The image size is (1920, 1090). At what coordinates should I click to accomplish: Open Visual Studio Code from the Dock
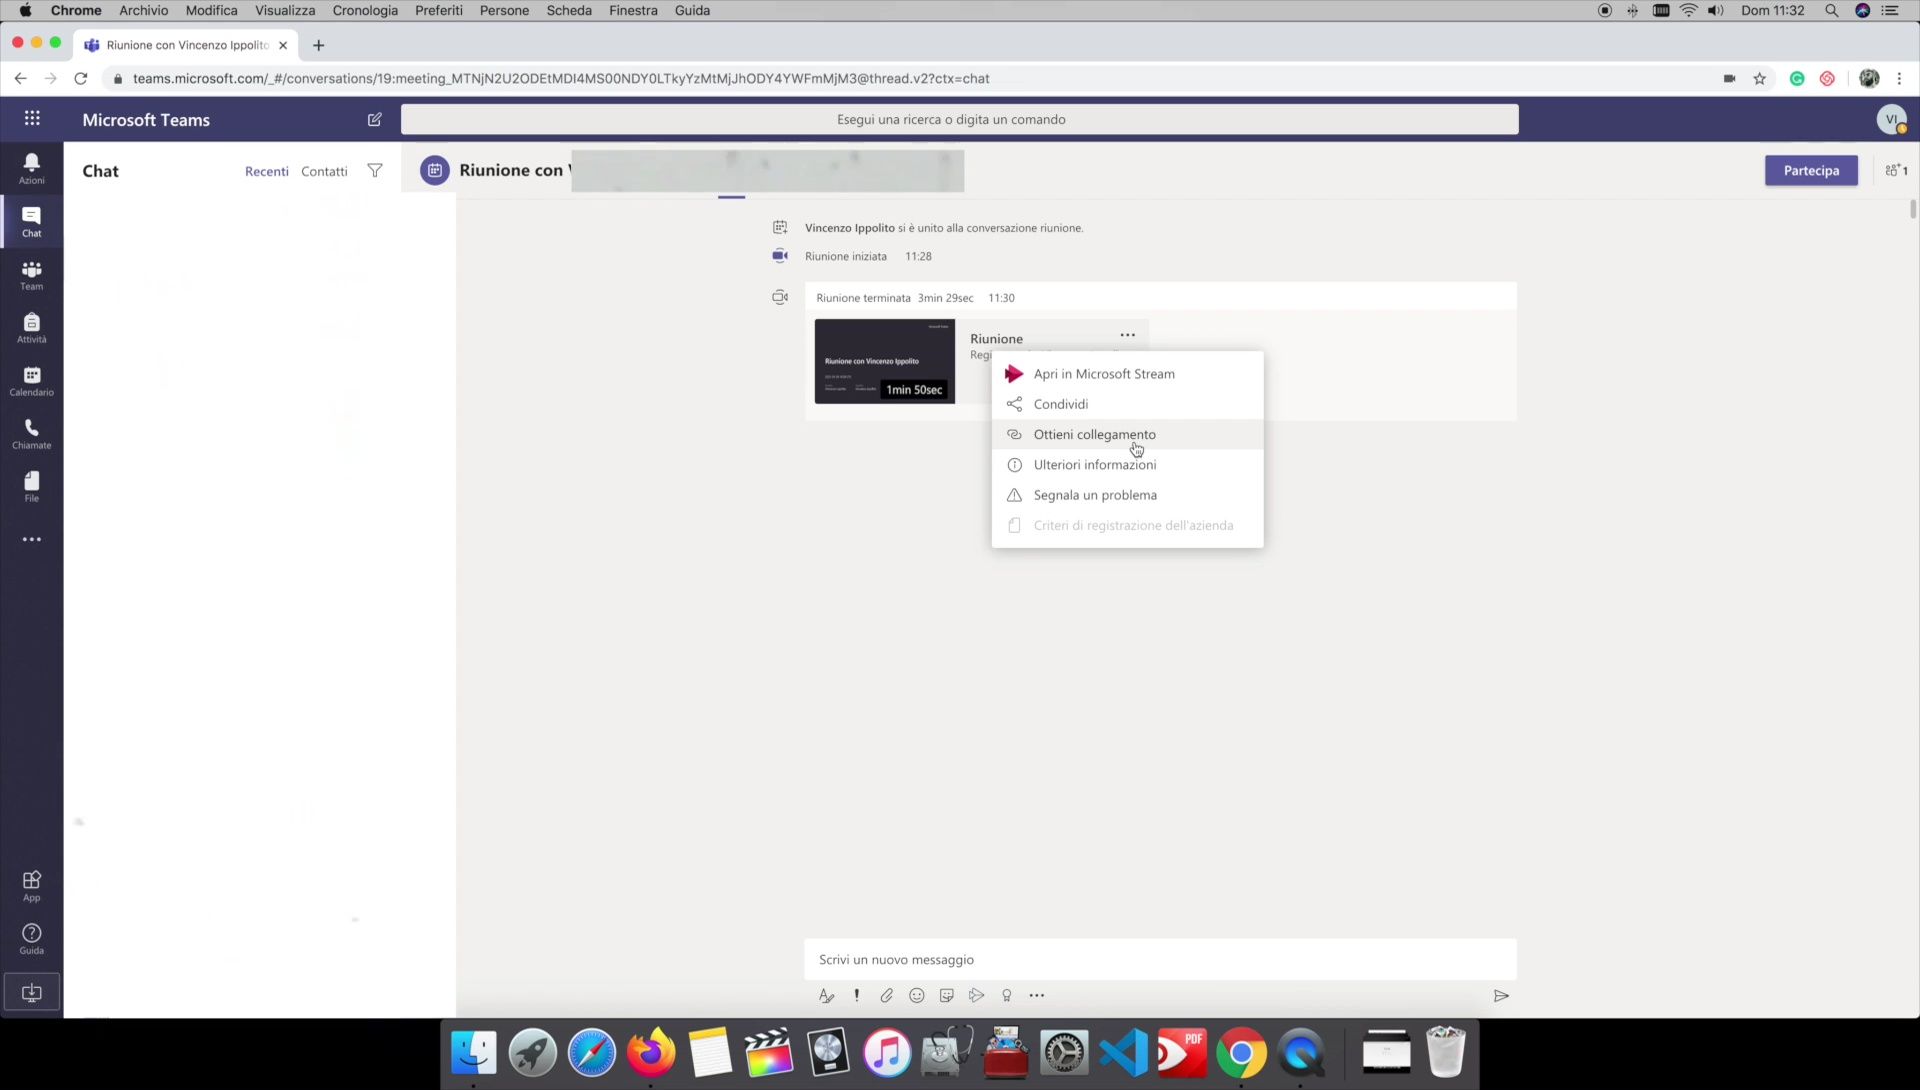tap(1123, 1052)
